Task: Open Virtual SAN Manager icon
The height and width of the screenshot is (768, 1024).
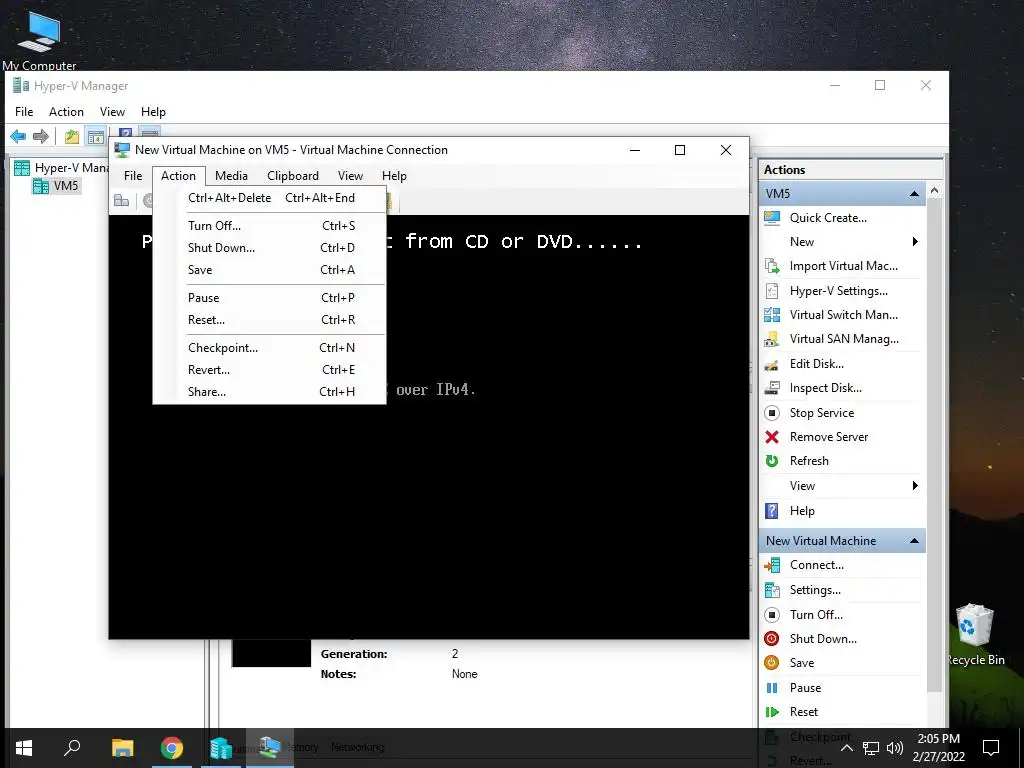Action: [x=772, y=339]
